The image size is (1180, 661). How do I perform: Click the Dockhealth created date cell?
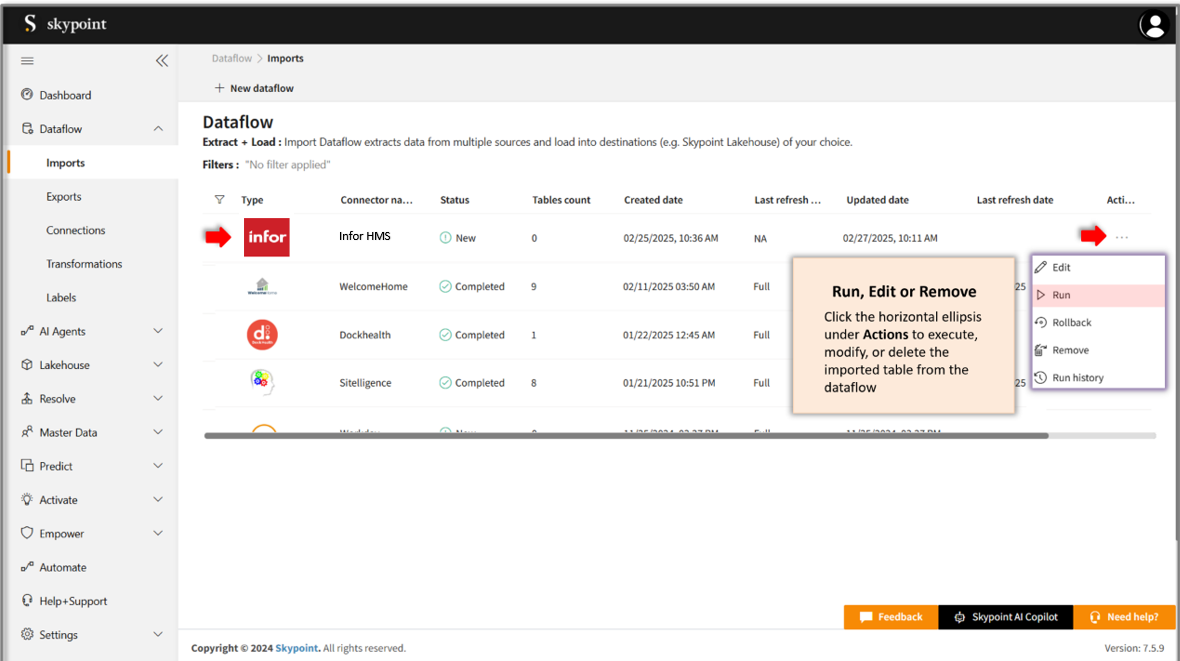[x=669, y=334]
